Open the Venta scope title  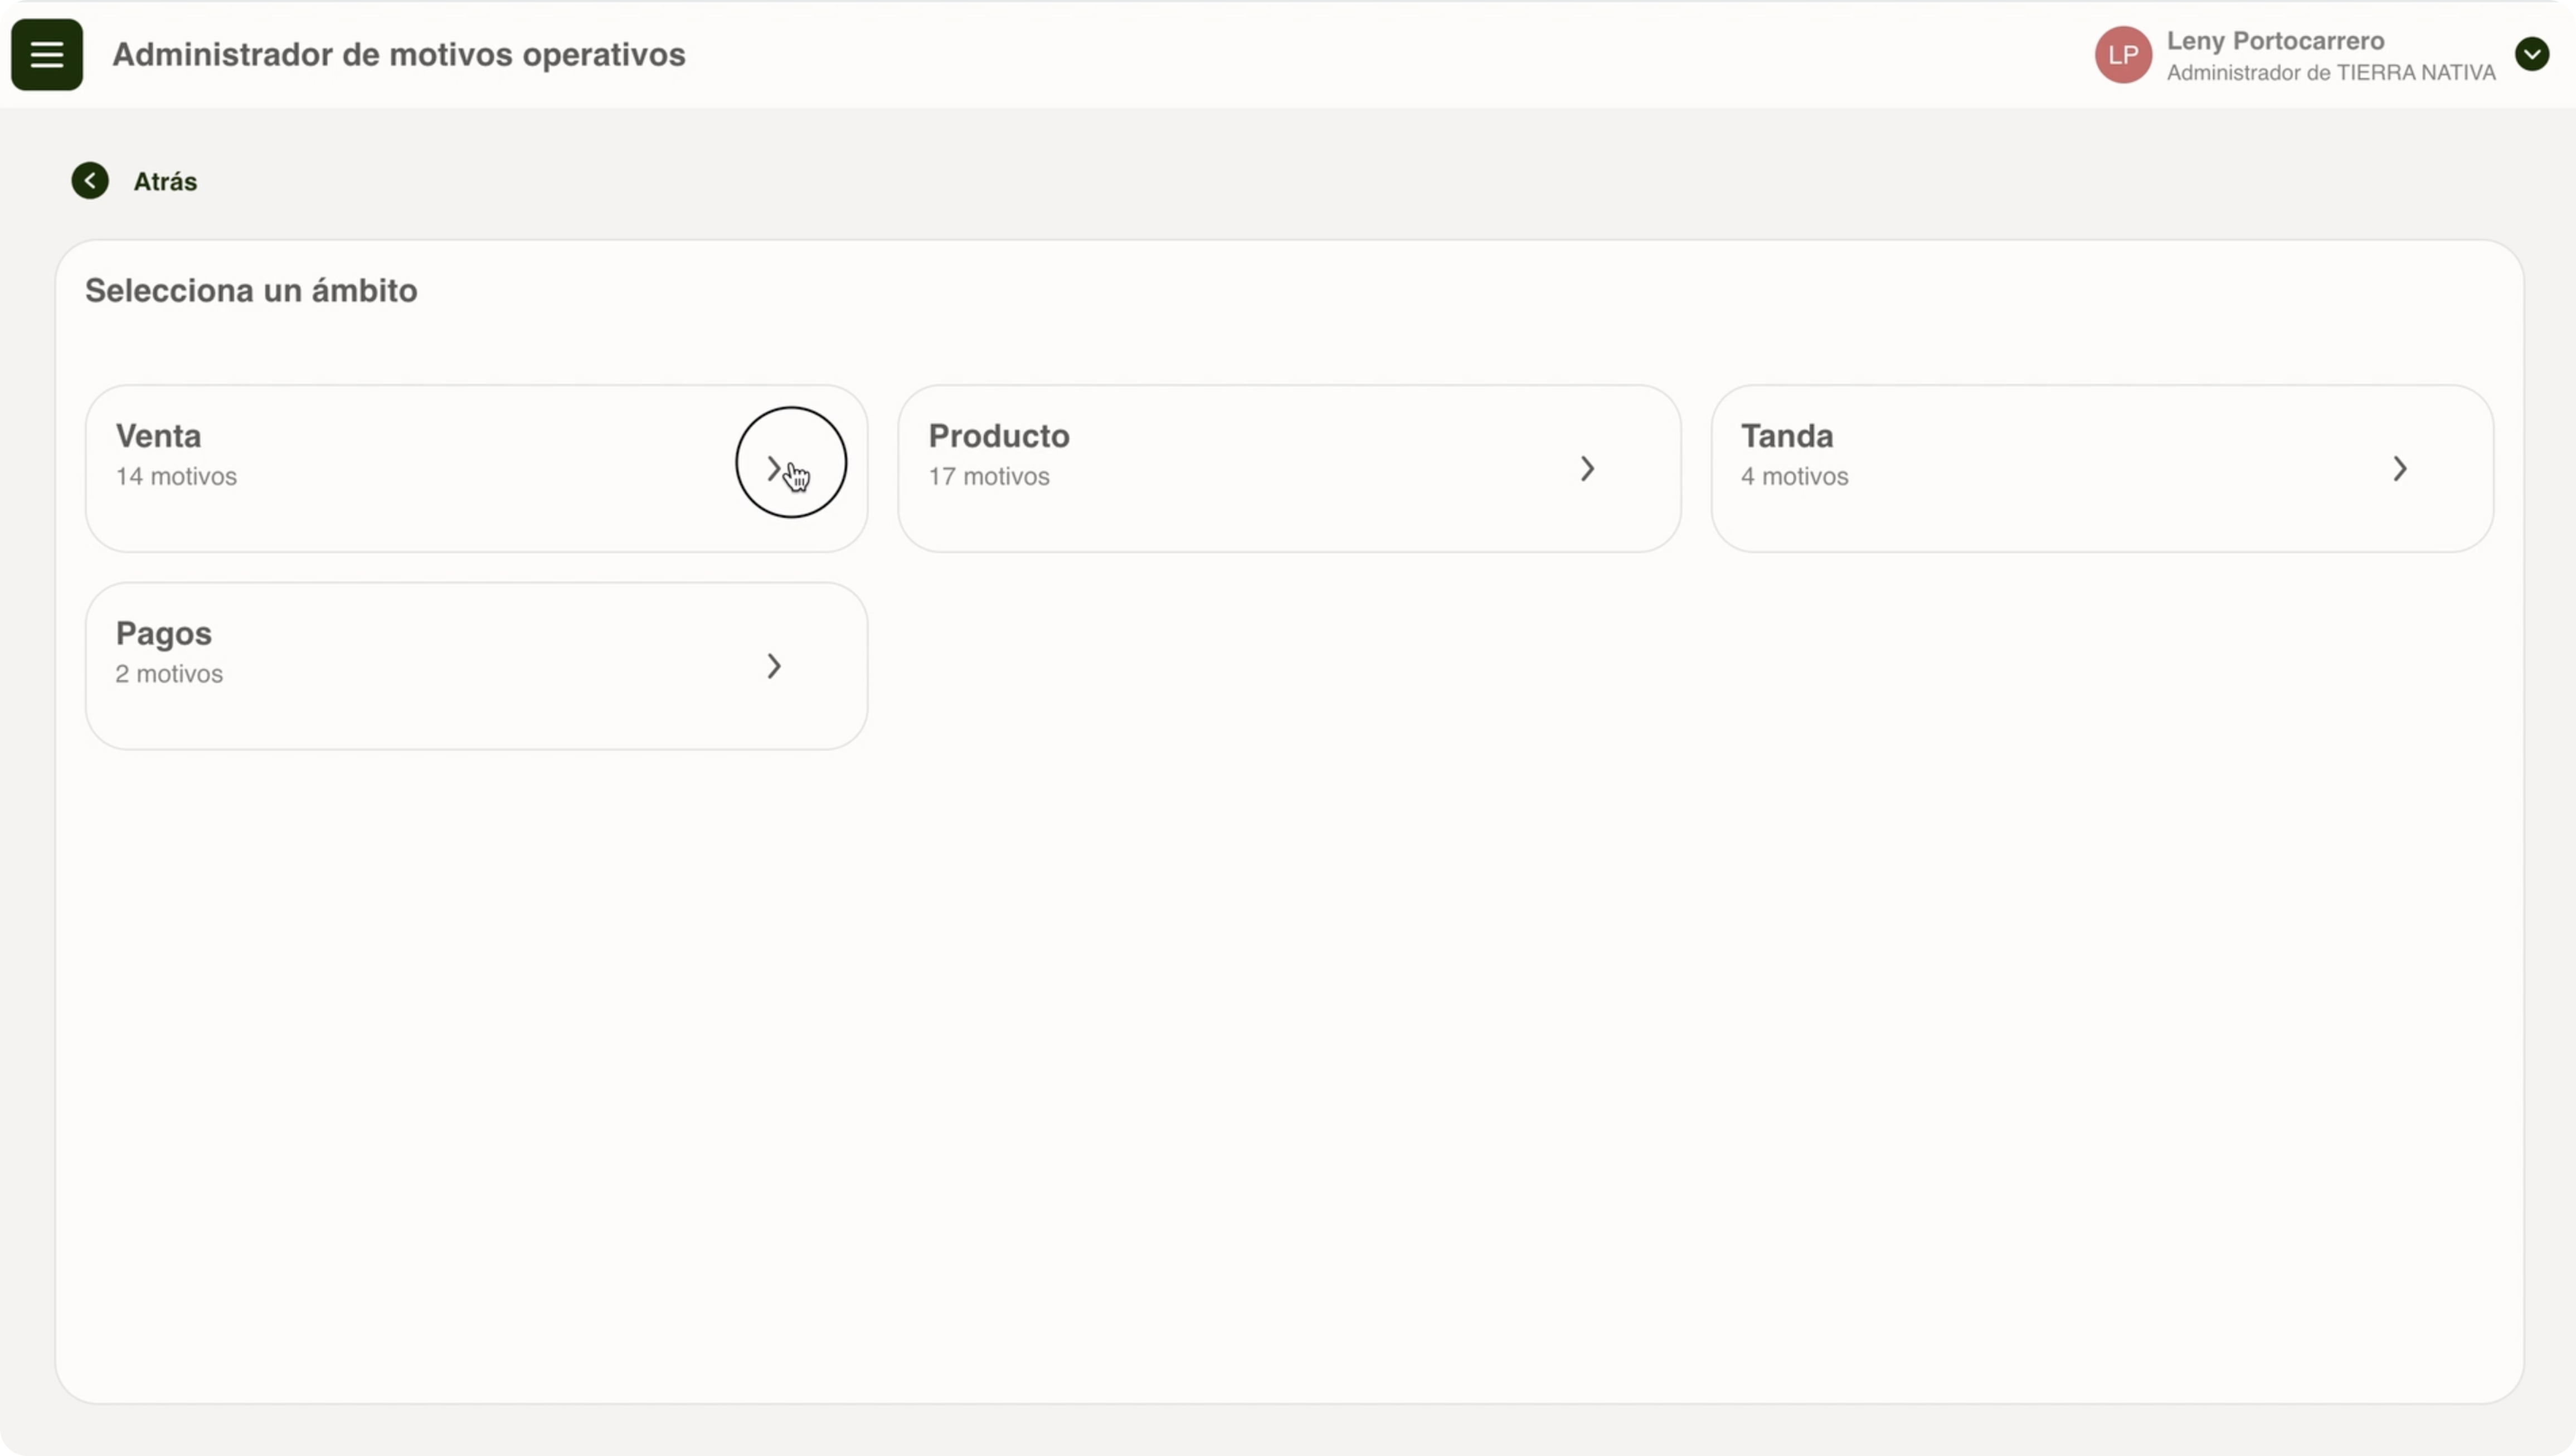pos(158,436)
